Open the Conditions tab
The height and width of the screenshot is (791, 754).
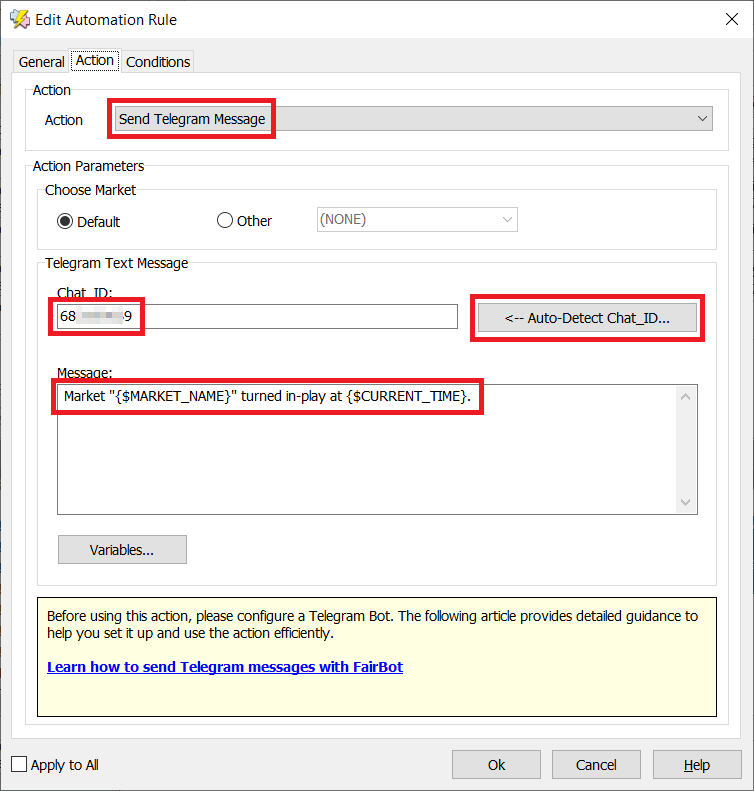click(158, 62)
